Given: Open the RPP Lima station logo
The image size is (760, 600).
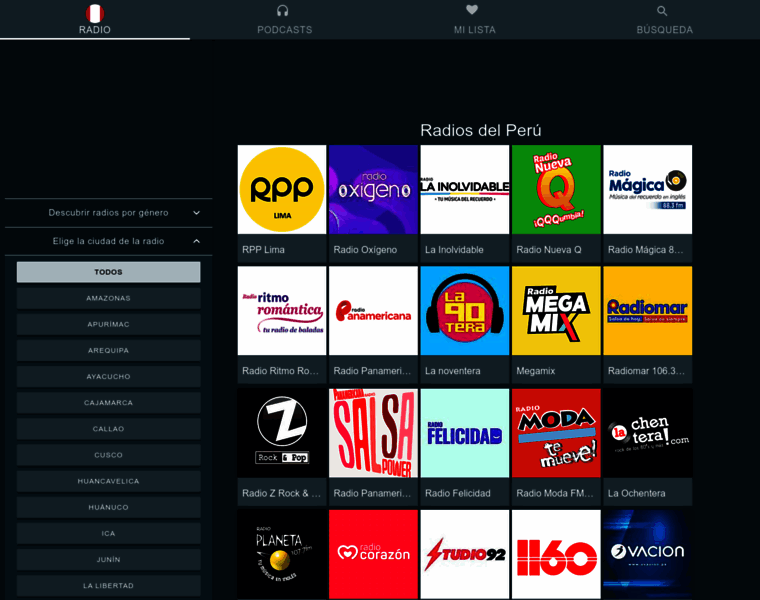Looking at the screenshot, I should click(x=282, y=189).
